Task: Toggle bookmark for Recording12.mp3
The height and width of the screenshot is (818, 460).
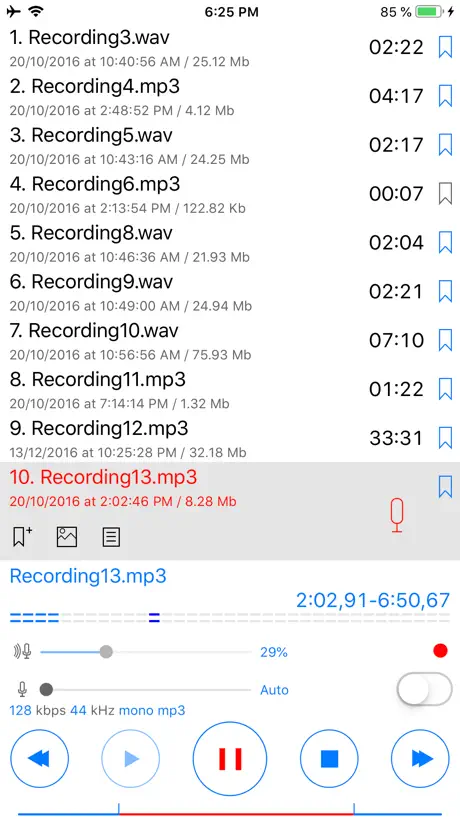Action: click(x=445, y=438)
